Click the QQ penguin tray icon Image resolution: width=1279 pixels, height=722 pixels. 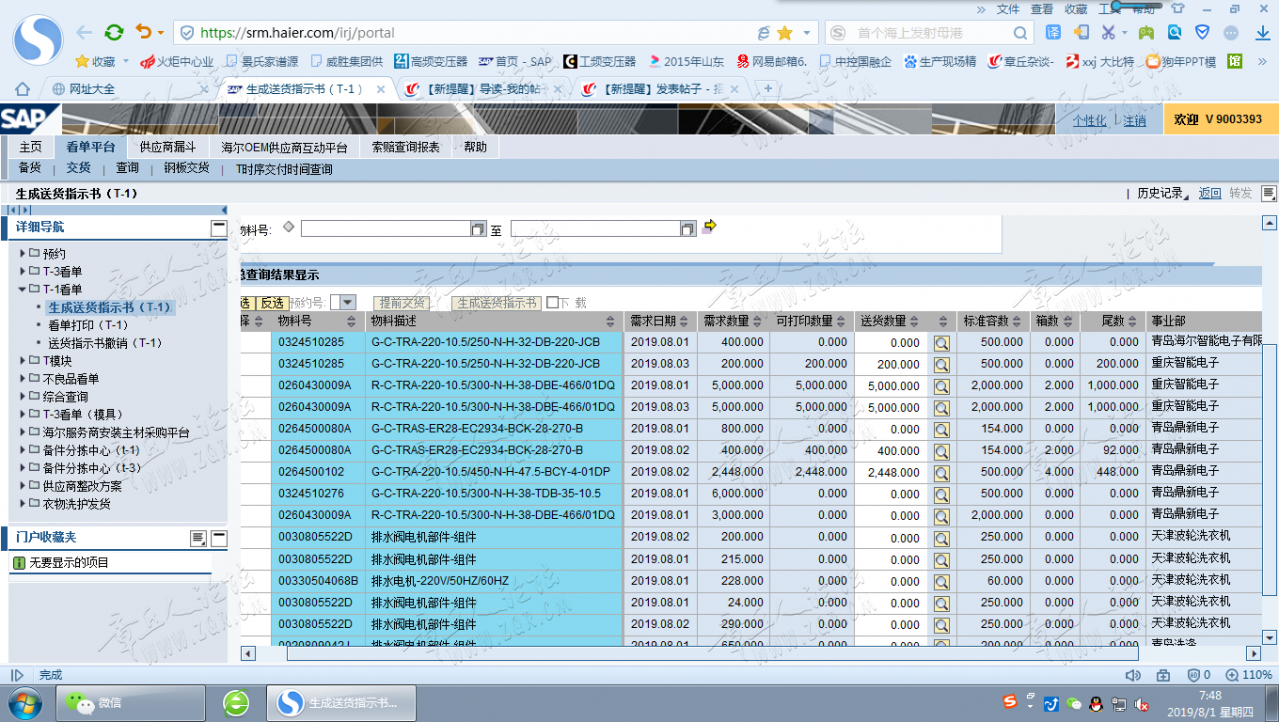tap(1095, 704)
